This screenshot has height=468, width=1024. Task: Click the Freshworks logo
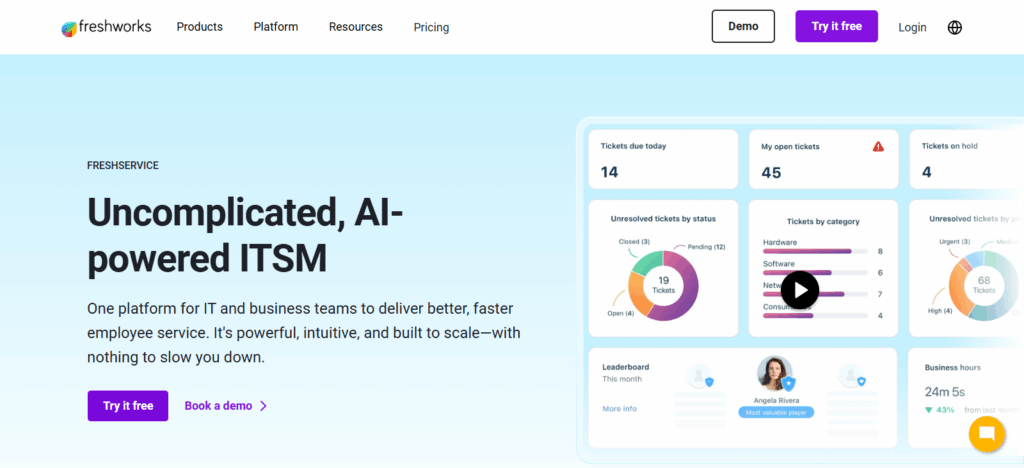tap(106, 27)
